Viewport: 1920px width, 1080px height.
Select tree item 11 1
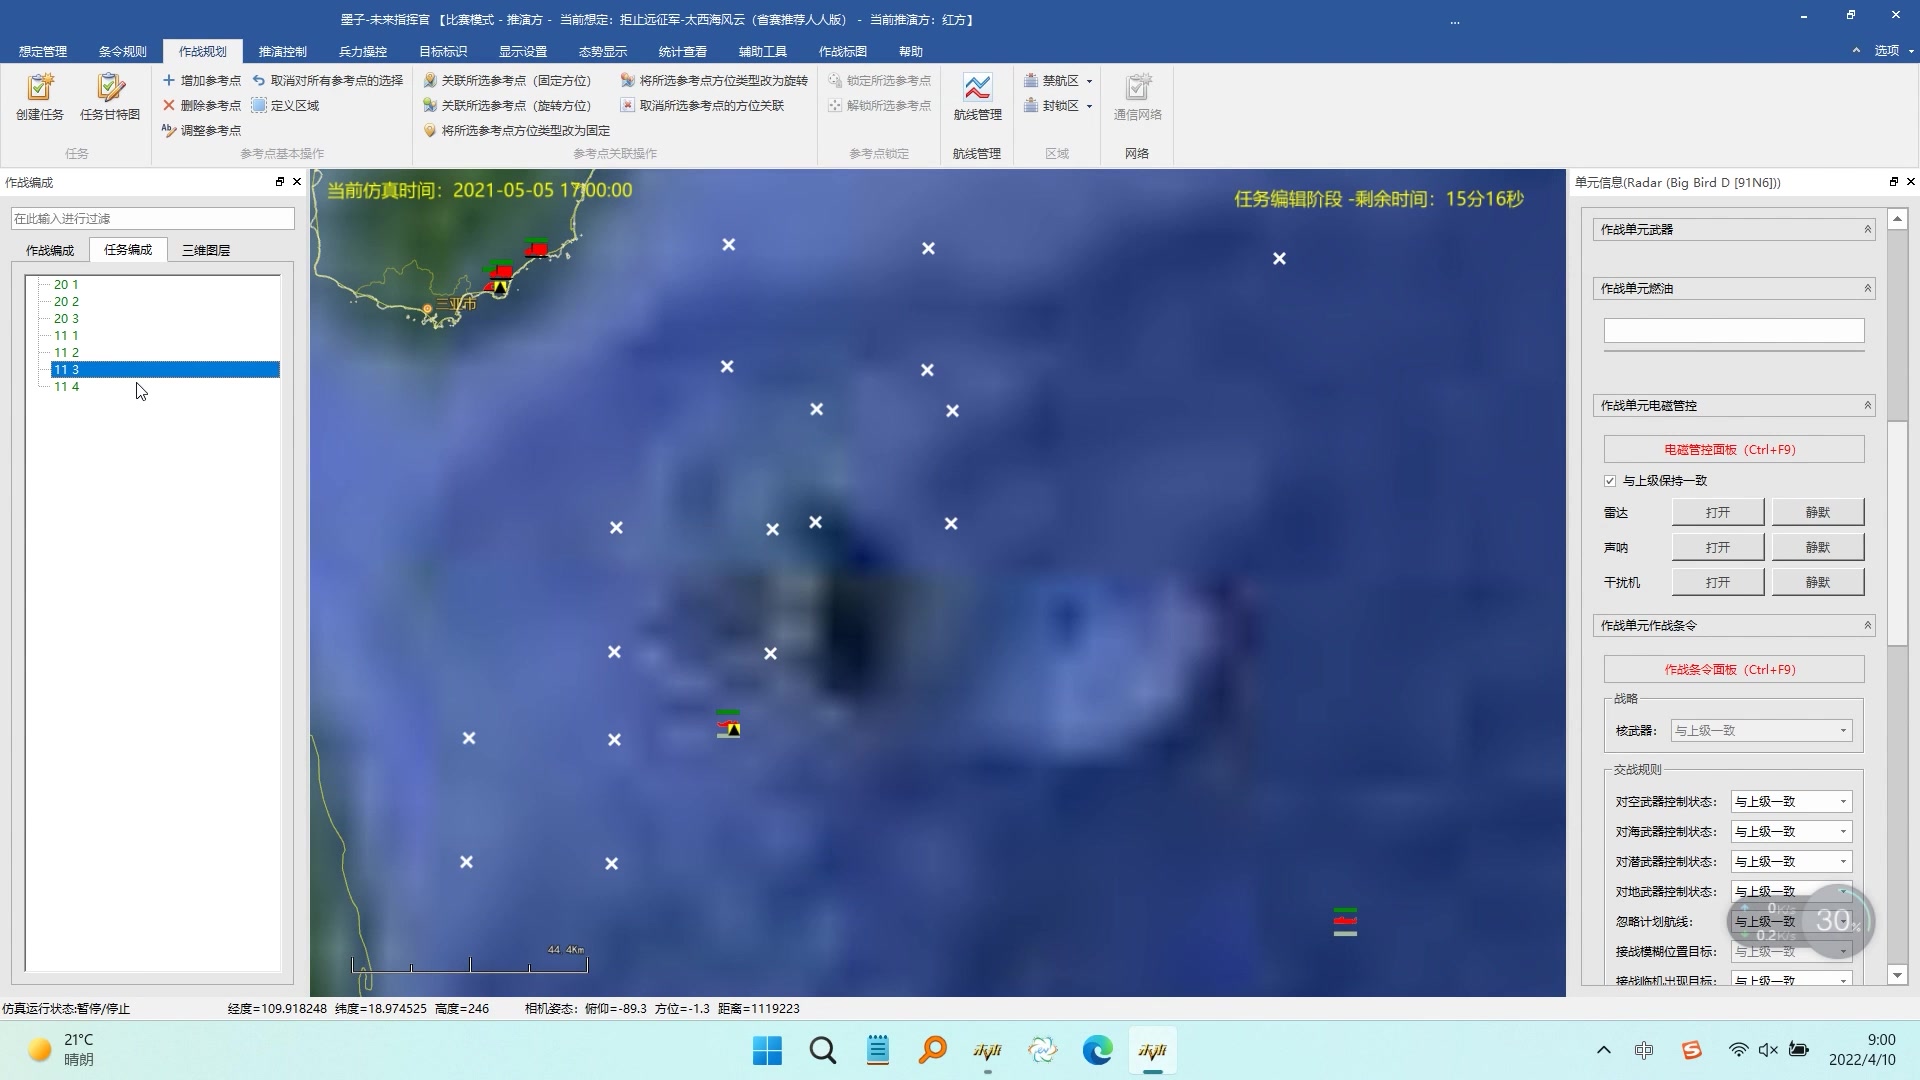point(66,336)
